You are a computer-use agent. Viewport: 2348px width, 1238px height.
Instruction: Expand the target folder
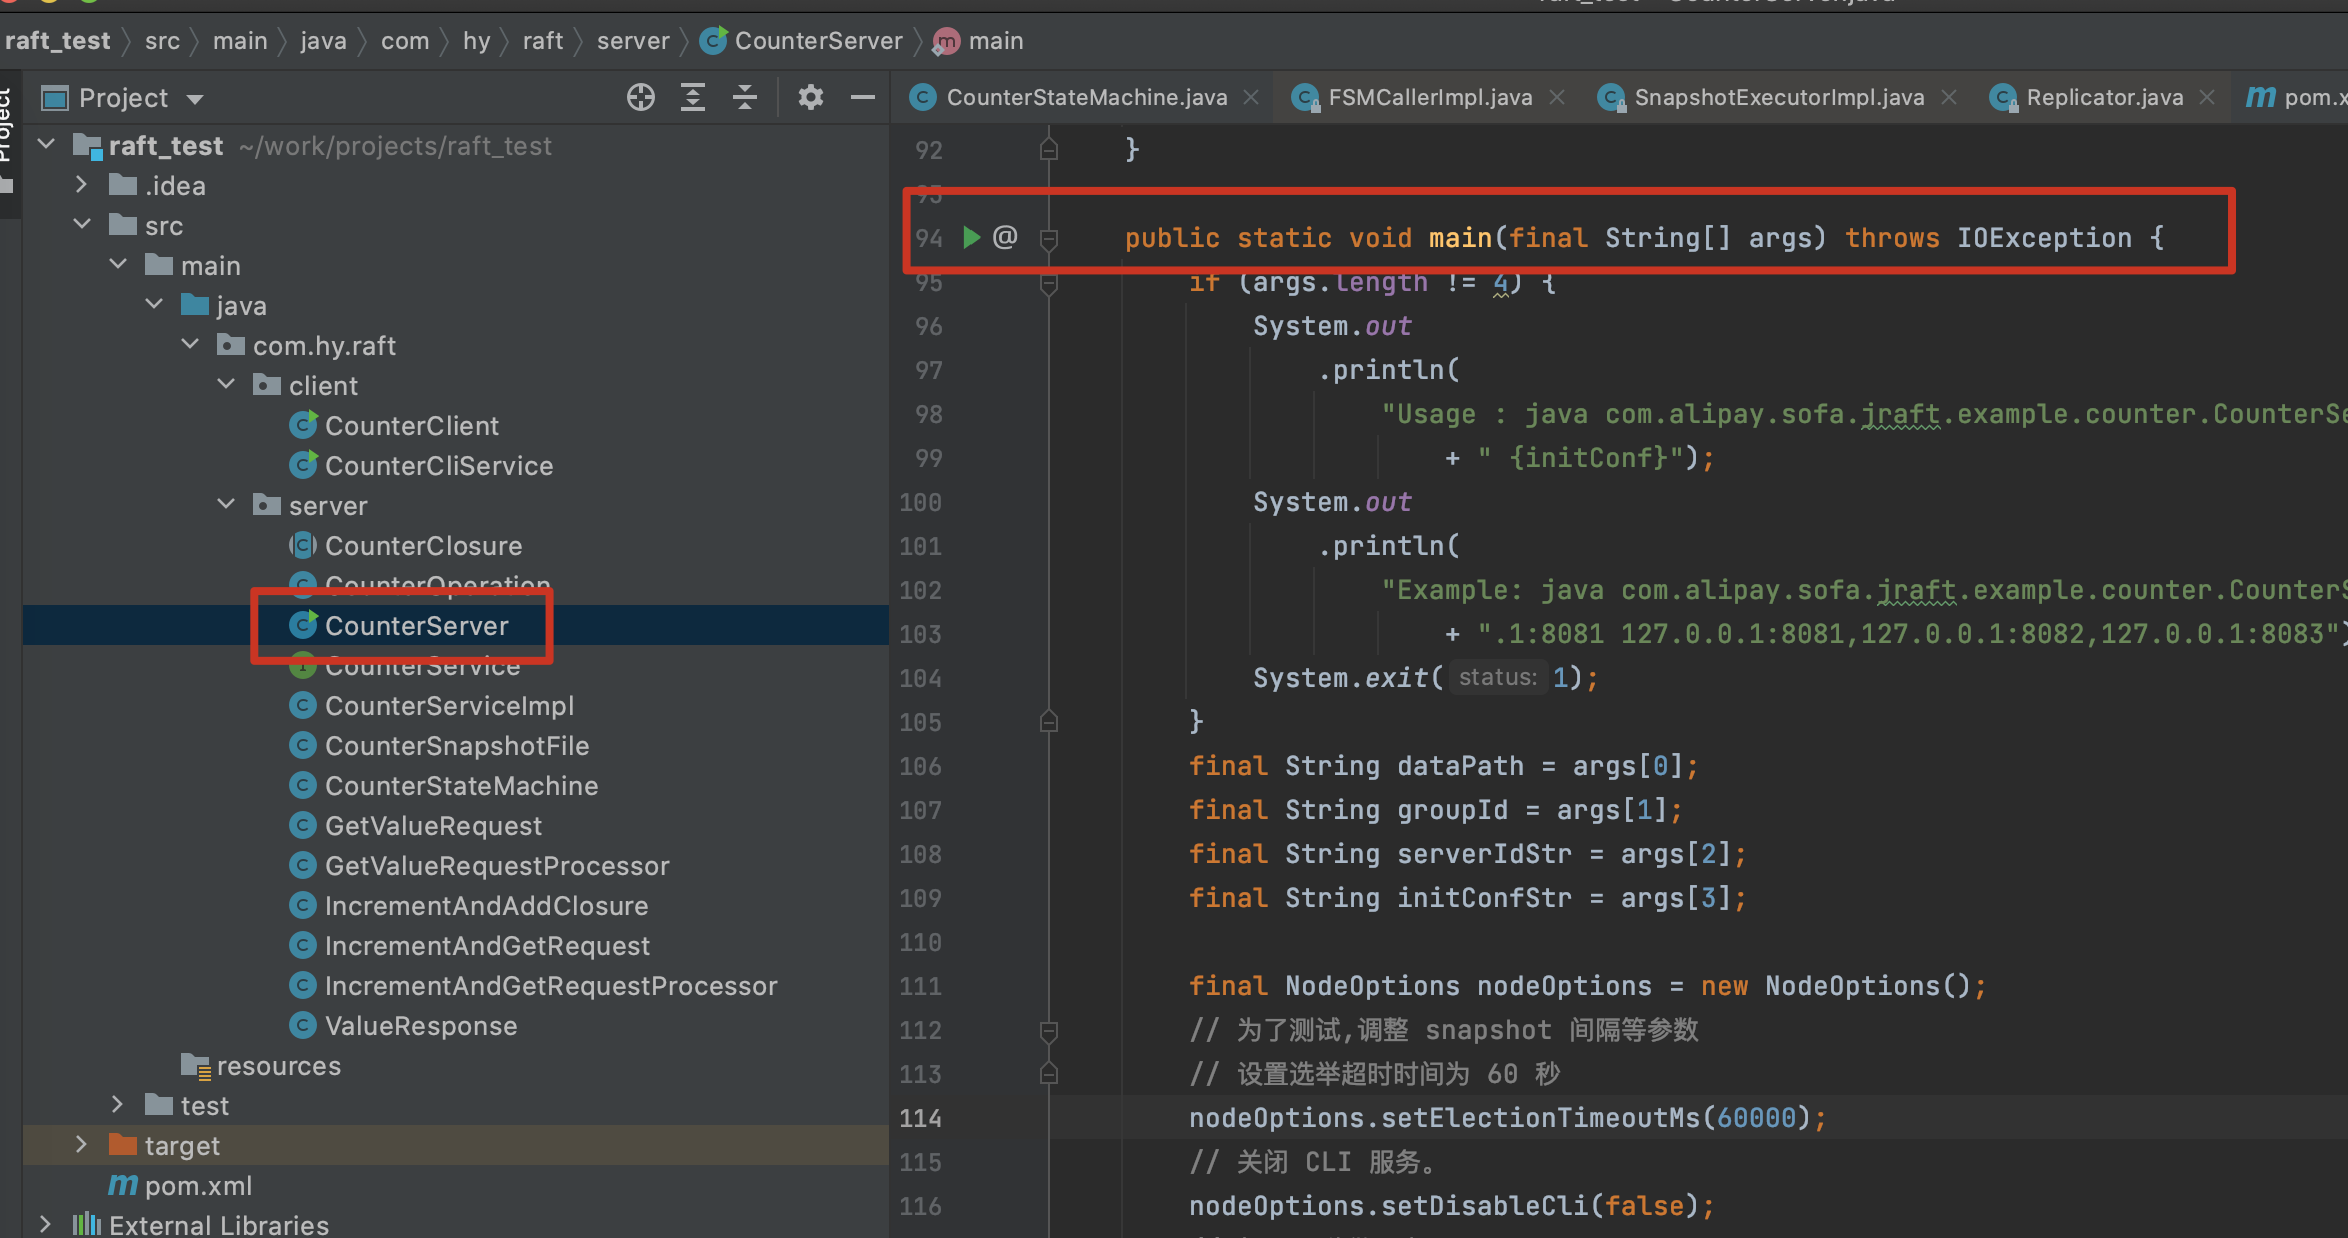(82, 1145)
